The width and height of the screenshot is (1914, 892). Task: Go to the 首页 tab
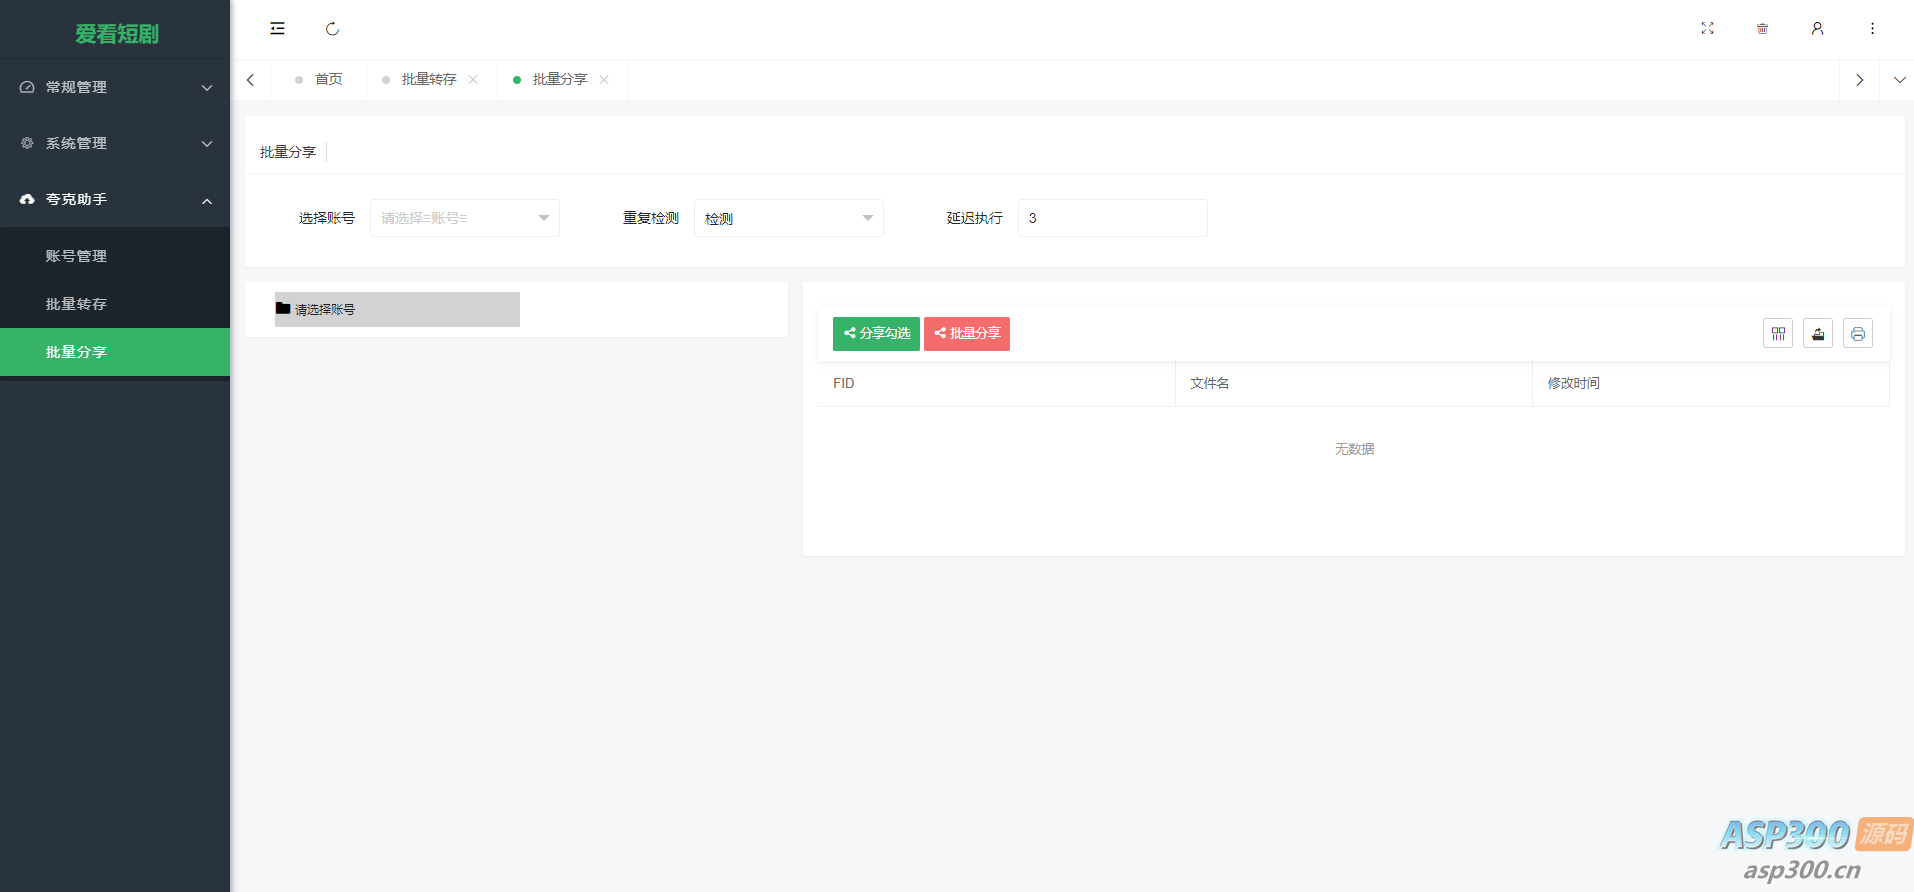tap(328, 80)
